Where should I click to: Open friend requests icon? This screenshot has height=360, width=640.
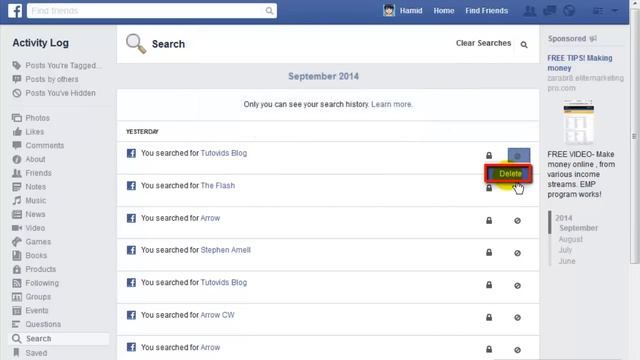[x=529, y=11]
